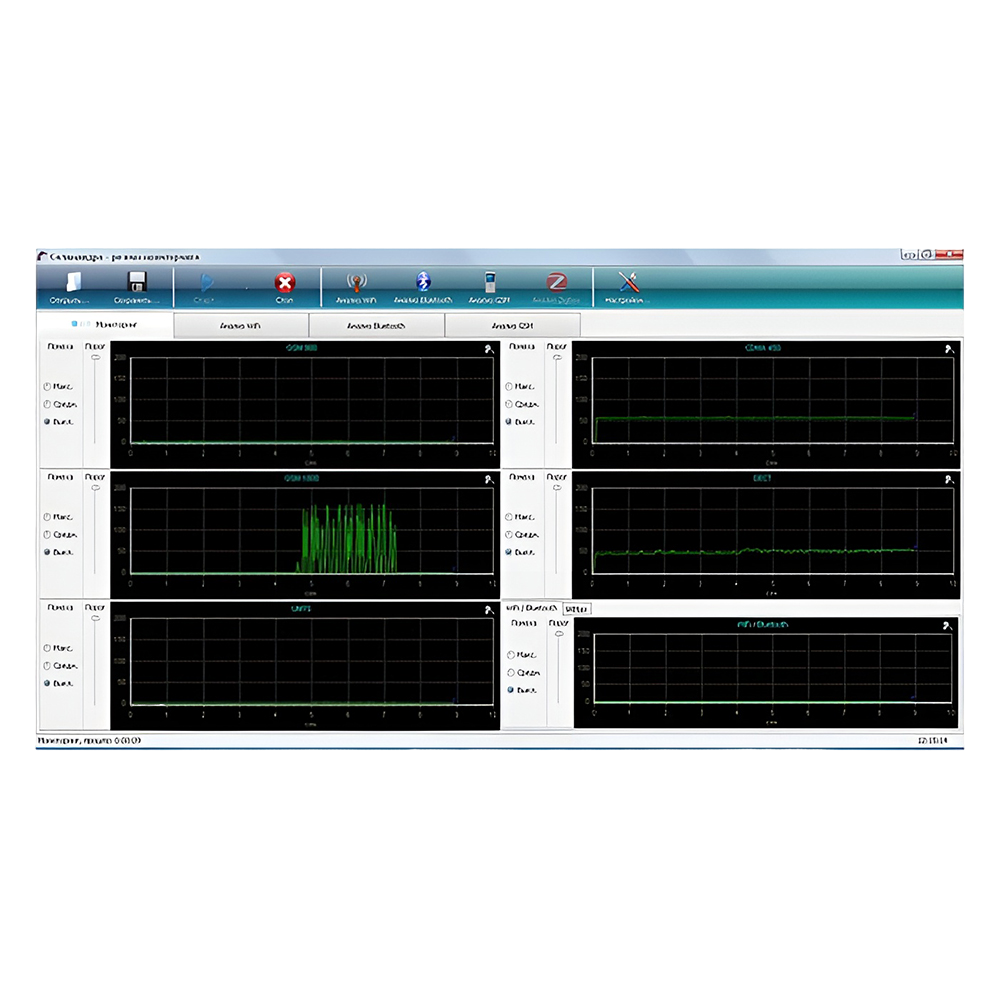
Task: Select first radio option beside GSM 900 chart
Action: [47, 386]
